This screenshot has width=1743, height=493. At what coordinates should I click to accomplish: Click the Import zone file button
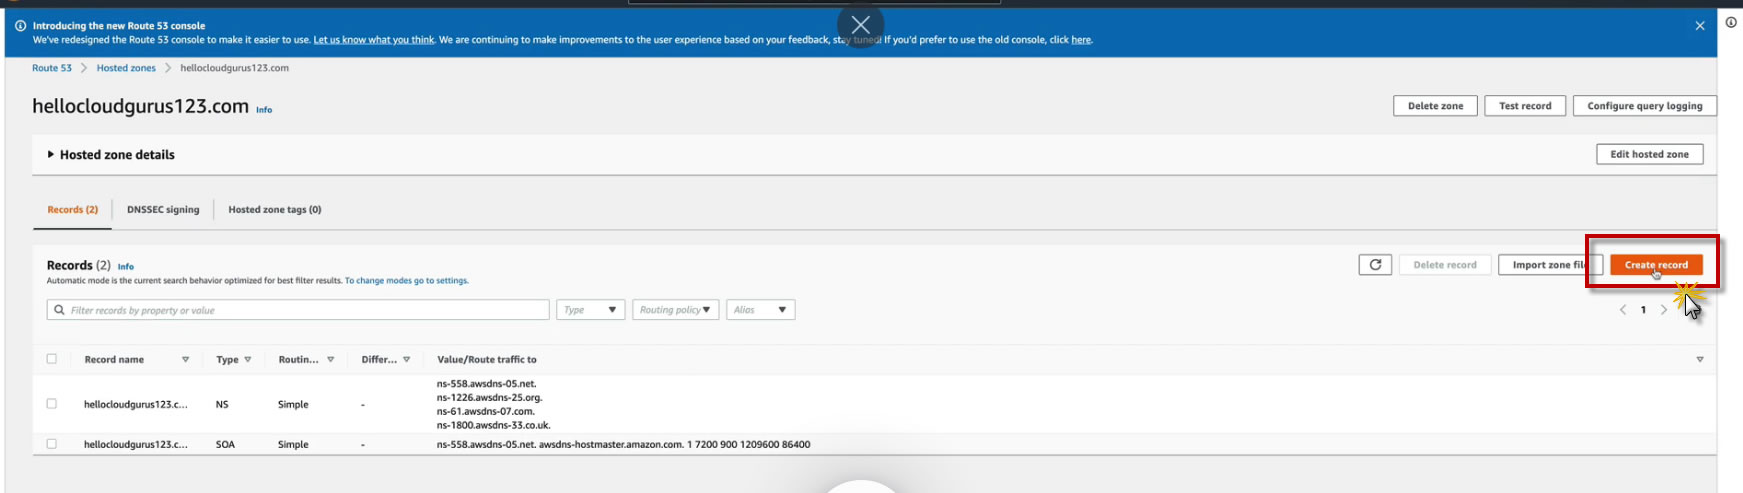1550,265
